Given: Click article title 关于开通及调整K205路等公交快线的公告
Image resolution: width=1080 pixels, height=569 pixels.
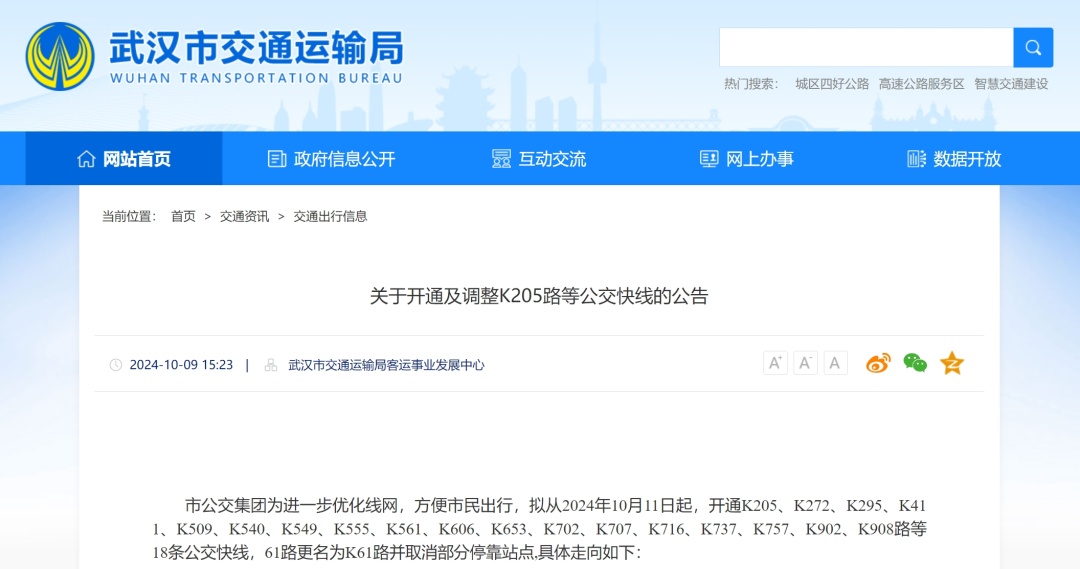Looking at the screenshot, I should pyautogui.click(x=539, y=296).
